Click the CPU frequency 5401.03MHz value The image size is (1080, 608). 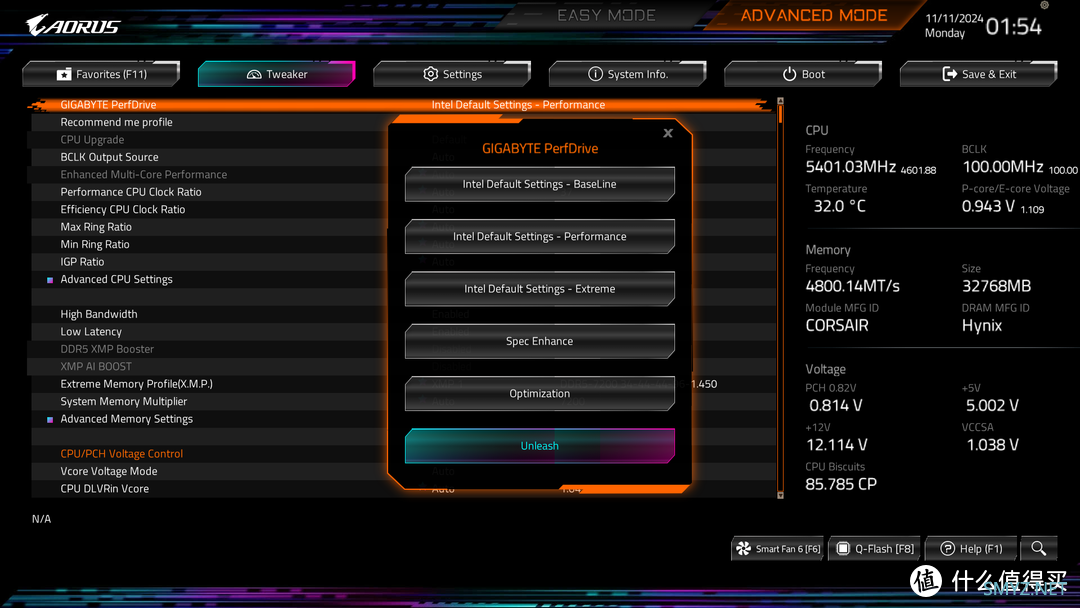pyautogui.click(x=851, y=167)
